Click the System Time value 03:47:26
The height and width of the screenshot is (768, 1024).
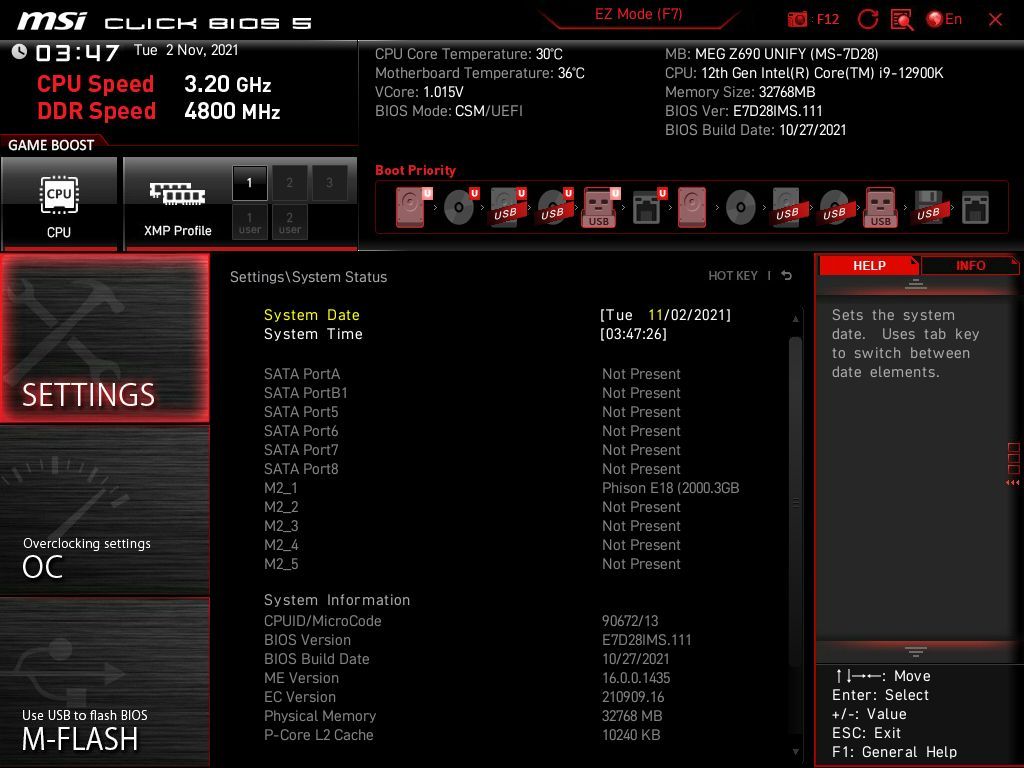coord(633,334)
